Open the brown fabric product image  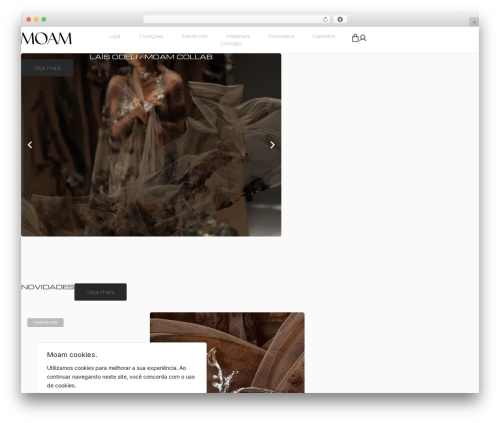coord(227,352)
